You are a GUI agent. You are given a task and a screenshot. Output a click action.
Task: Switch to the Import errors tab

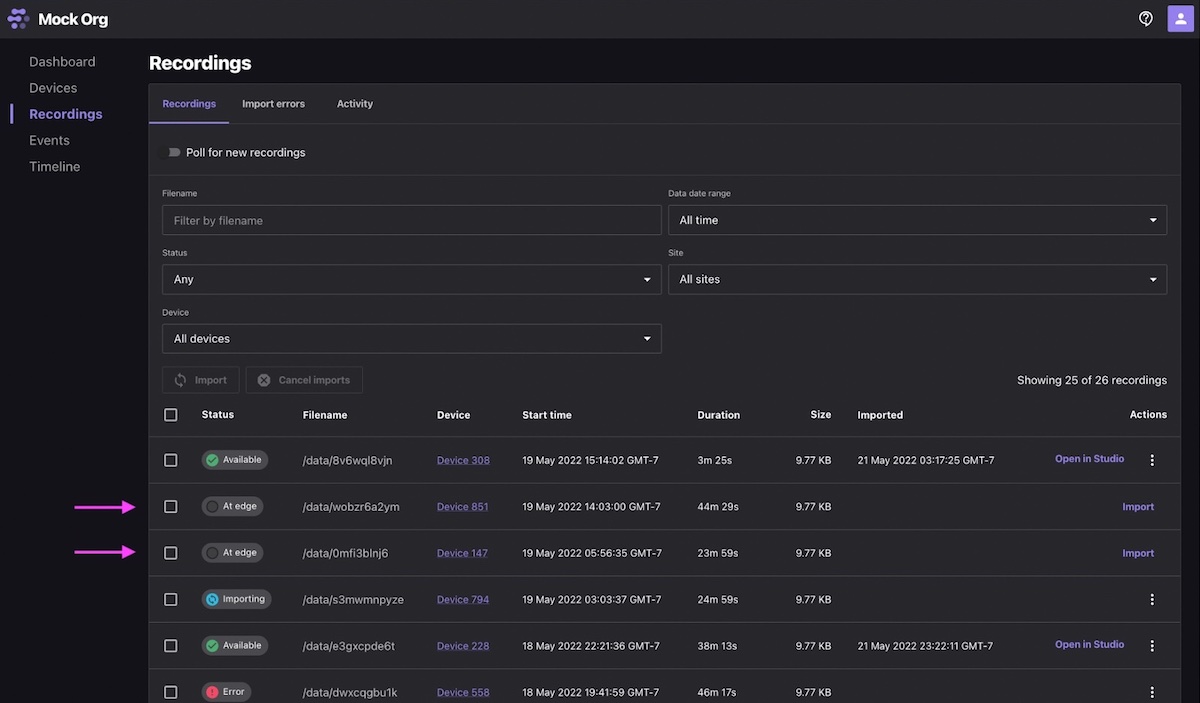(x=273, y=103)
